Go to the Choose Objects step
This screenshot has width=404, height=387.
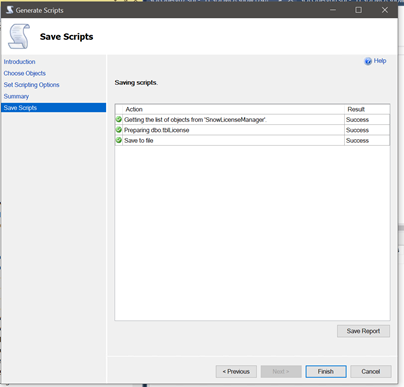25,73
